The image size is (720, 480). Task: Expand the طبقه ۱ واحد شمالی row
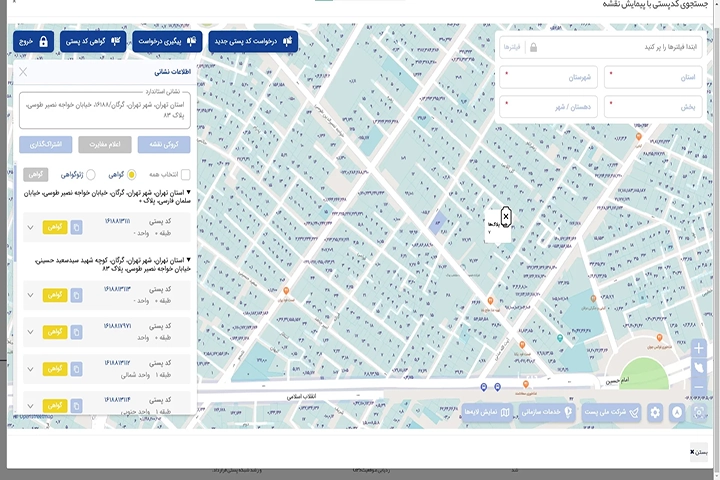[30, 369]
